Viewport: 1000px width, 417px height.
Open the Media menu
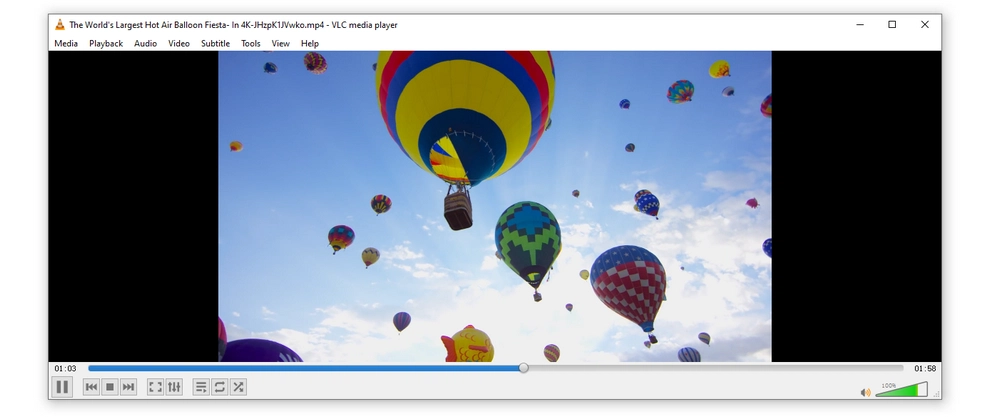[x=66, y=43]
